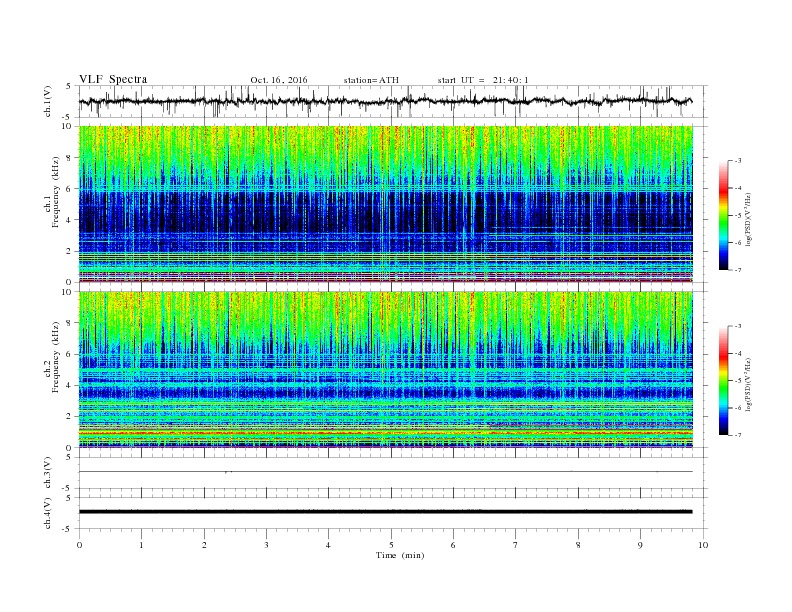This screenshot has height=612, width=792.
Task: Click the "8" kHz tick on ch.1 spectrogram
Action: tap(70, 158)
